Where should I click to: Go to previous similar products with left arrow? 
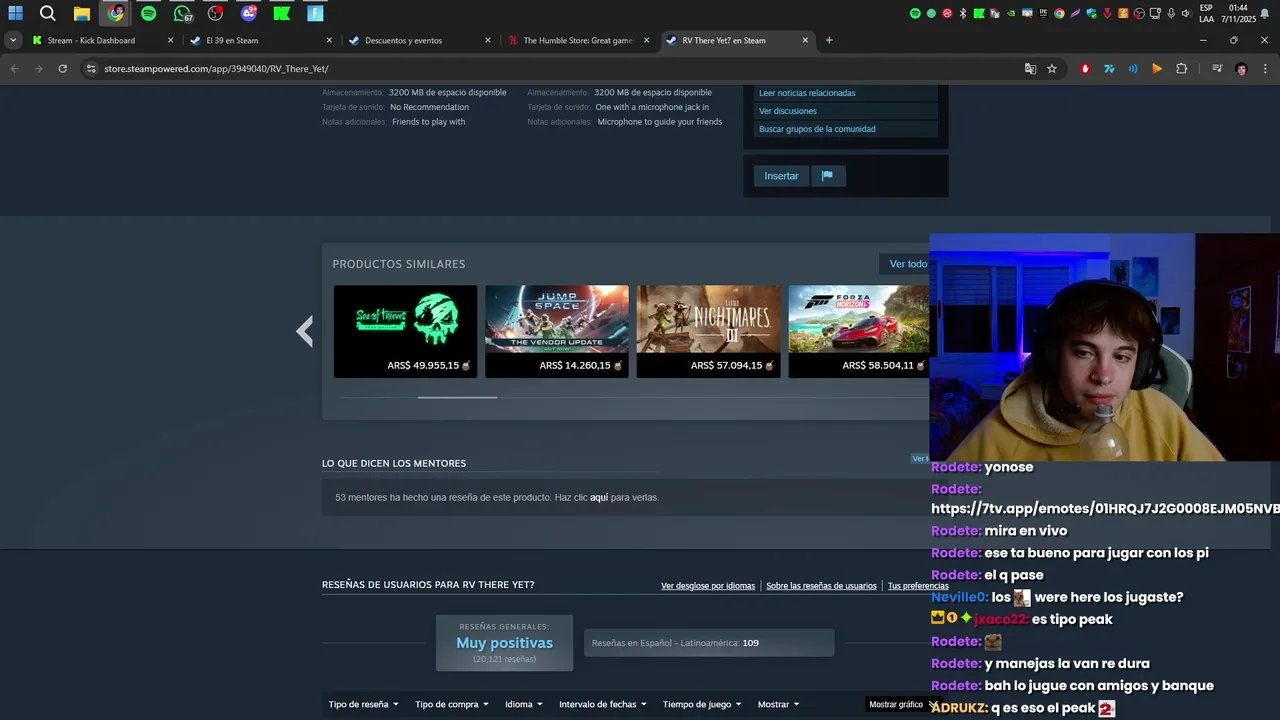coord(305,331)
